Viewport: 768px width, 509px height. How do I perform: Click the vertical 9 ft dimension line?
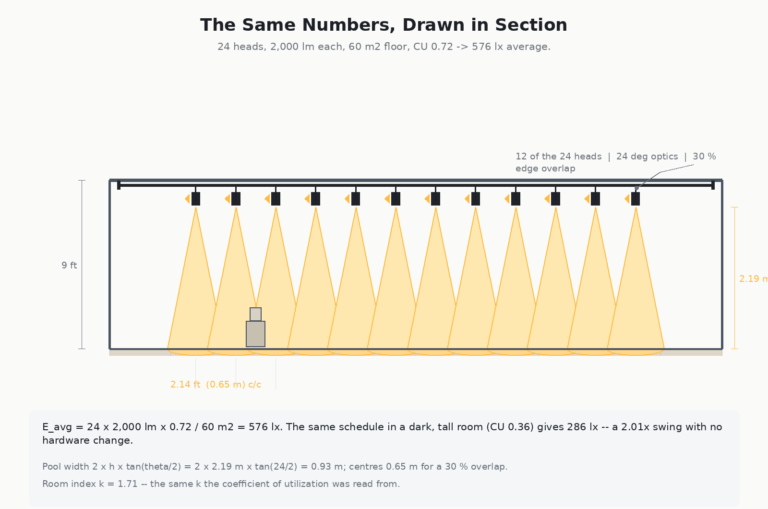[x=82, y=265]
